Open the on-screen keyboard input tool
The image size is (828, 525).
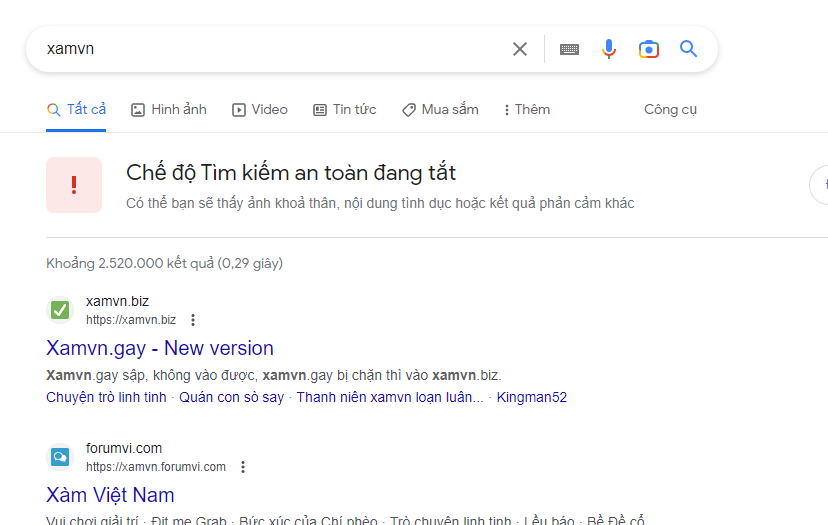(569, 49)
